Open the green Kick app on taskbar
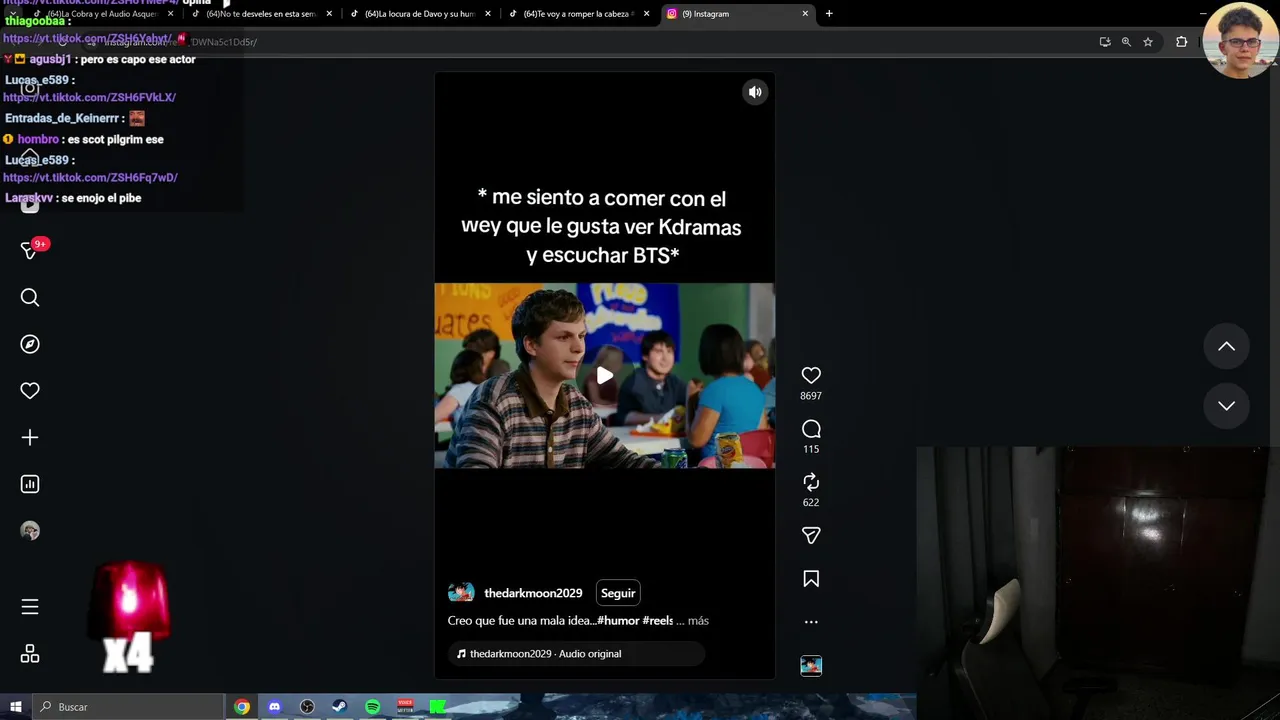The image size is (1280, 720). 437,707
